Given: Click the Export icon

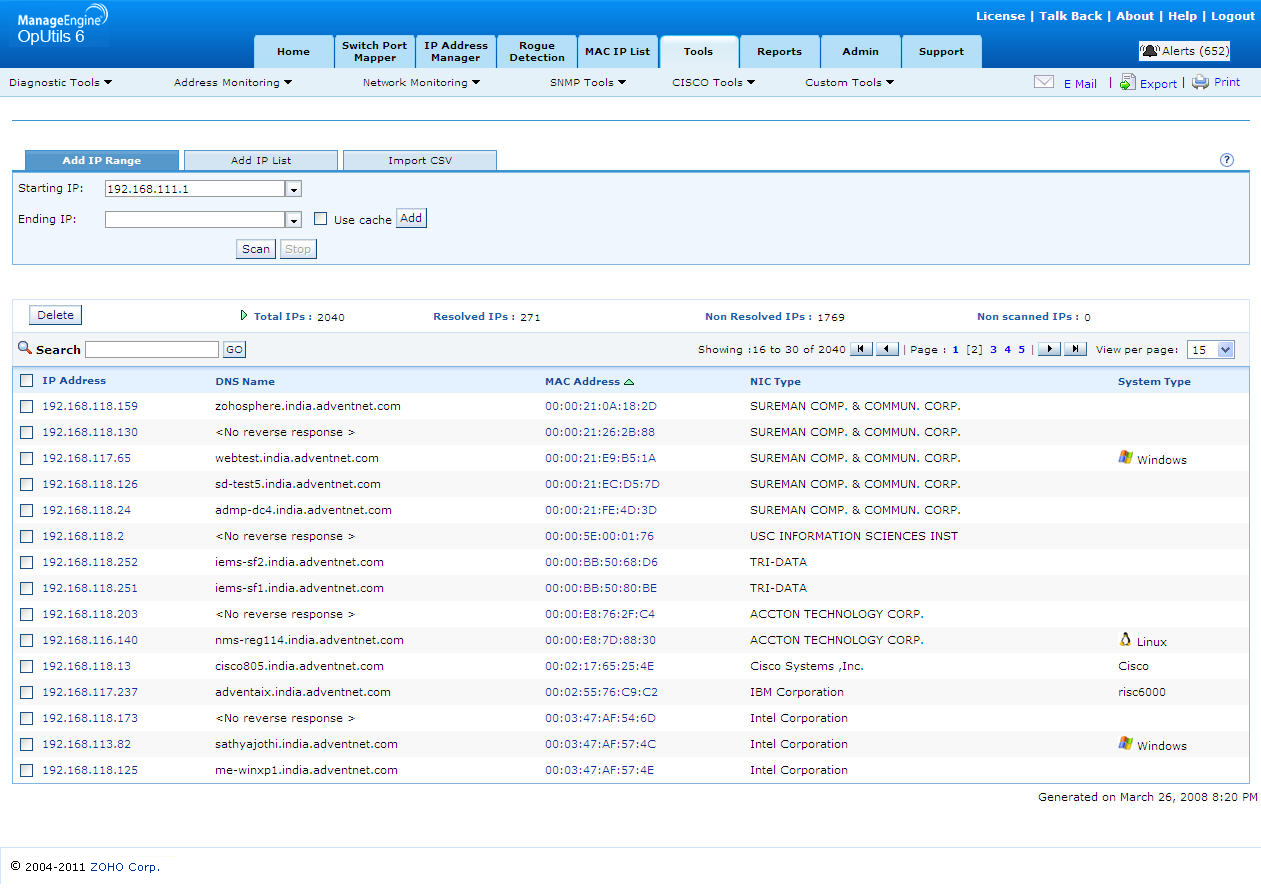Looking at the screenshot, I should click(1127, 83).
